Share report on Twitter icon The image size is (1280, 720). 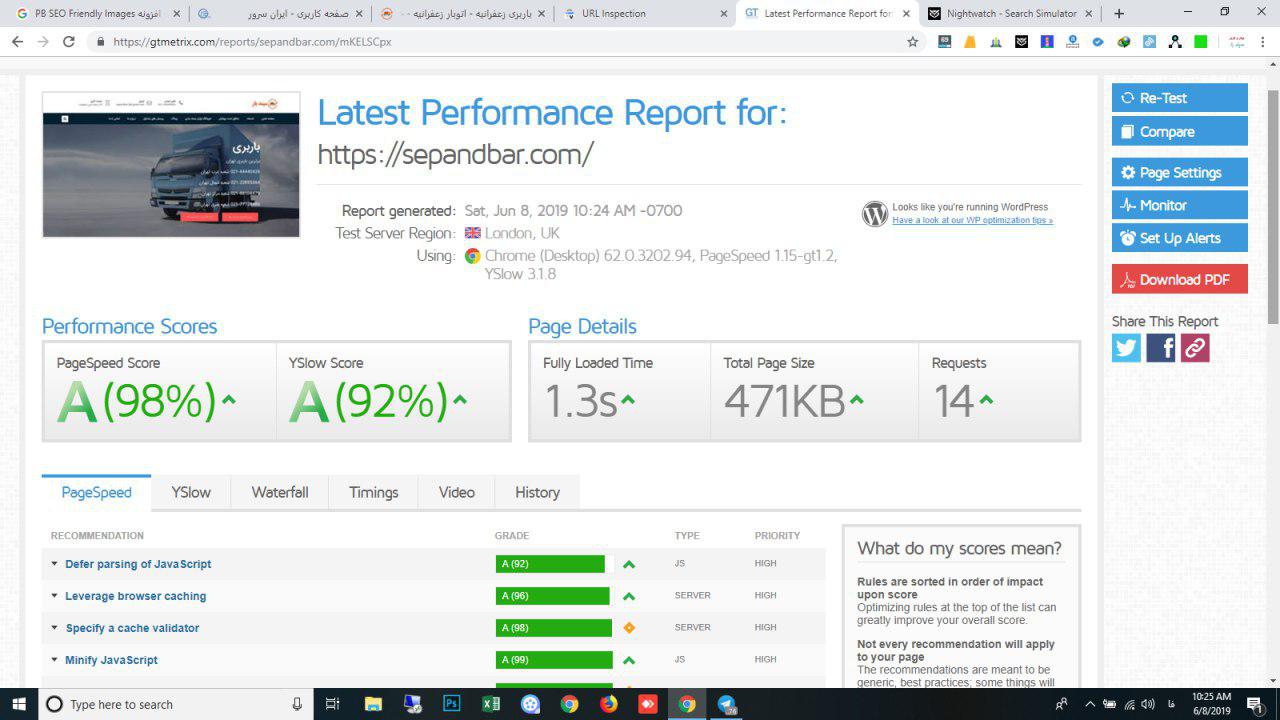(x=1126, y=347)
